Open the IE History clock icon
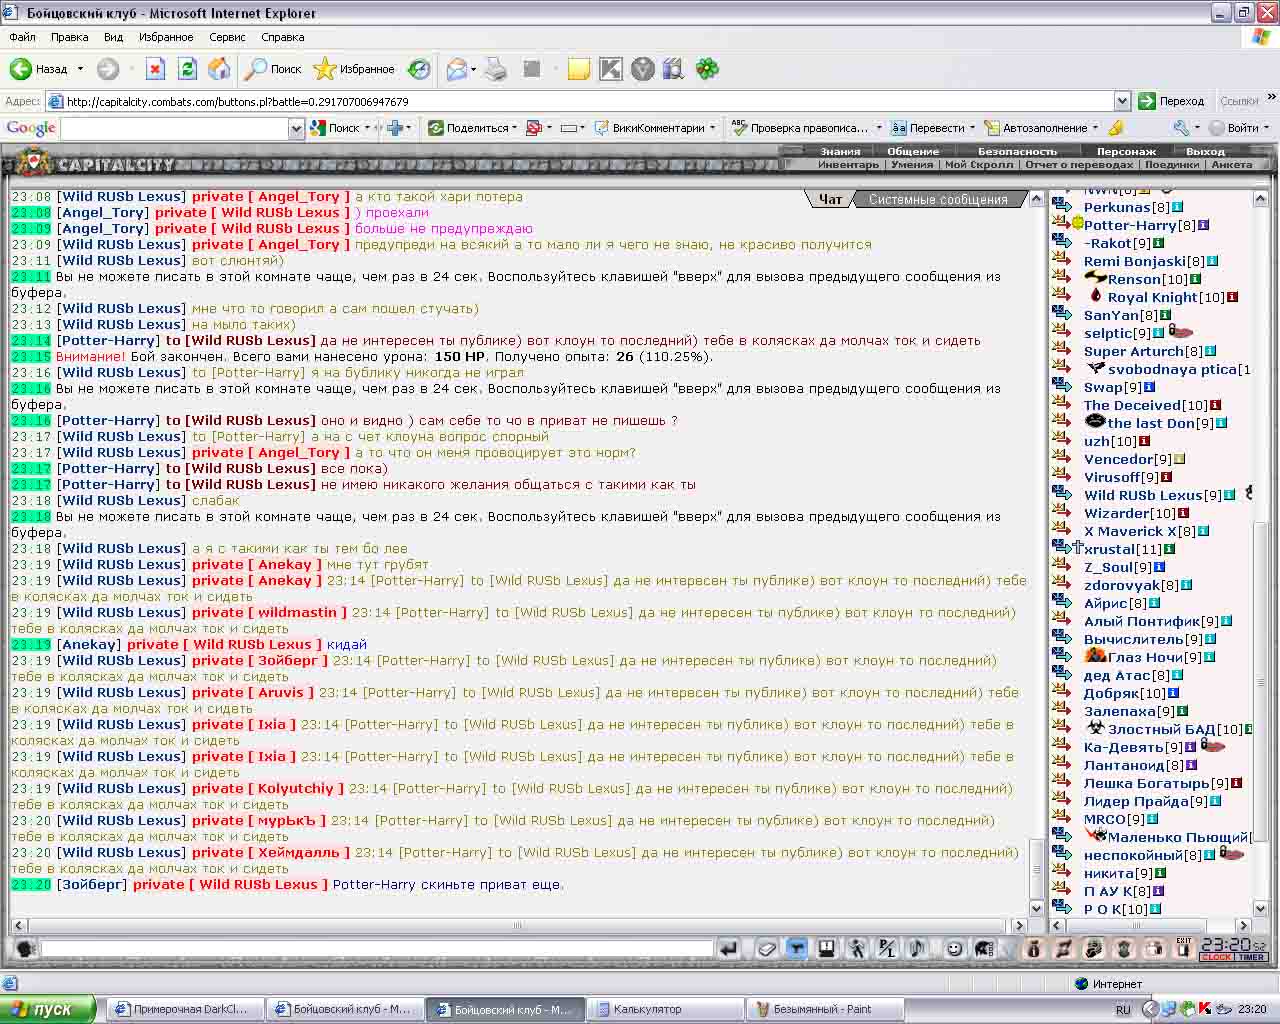 420,69
